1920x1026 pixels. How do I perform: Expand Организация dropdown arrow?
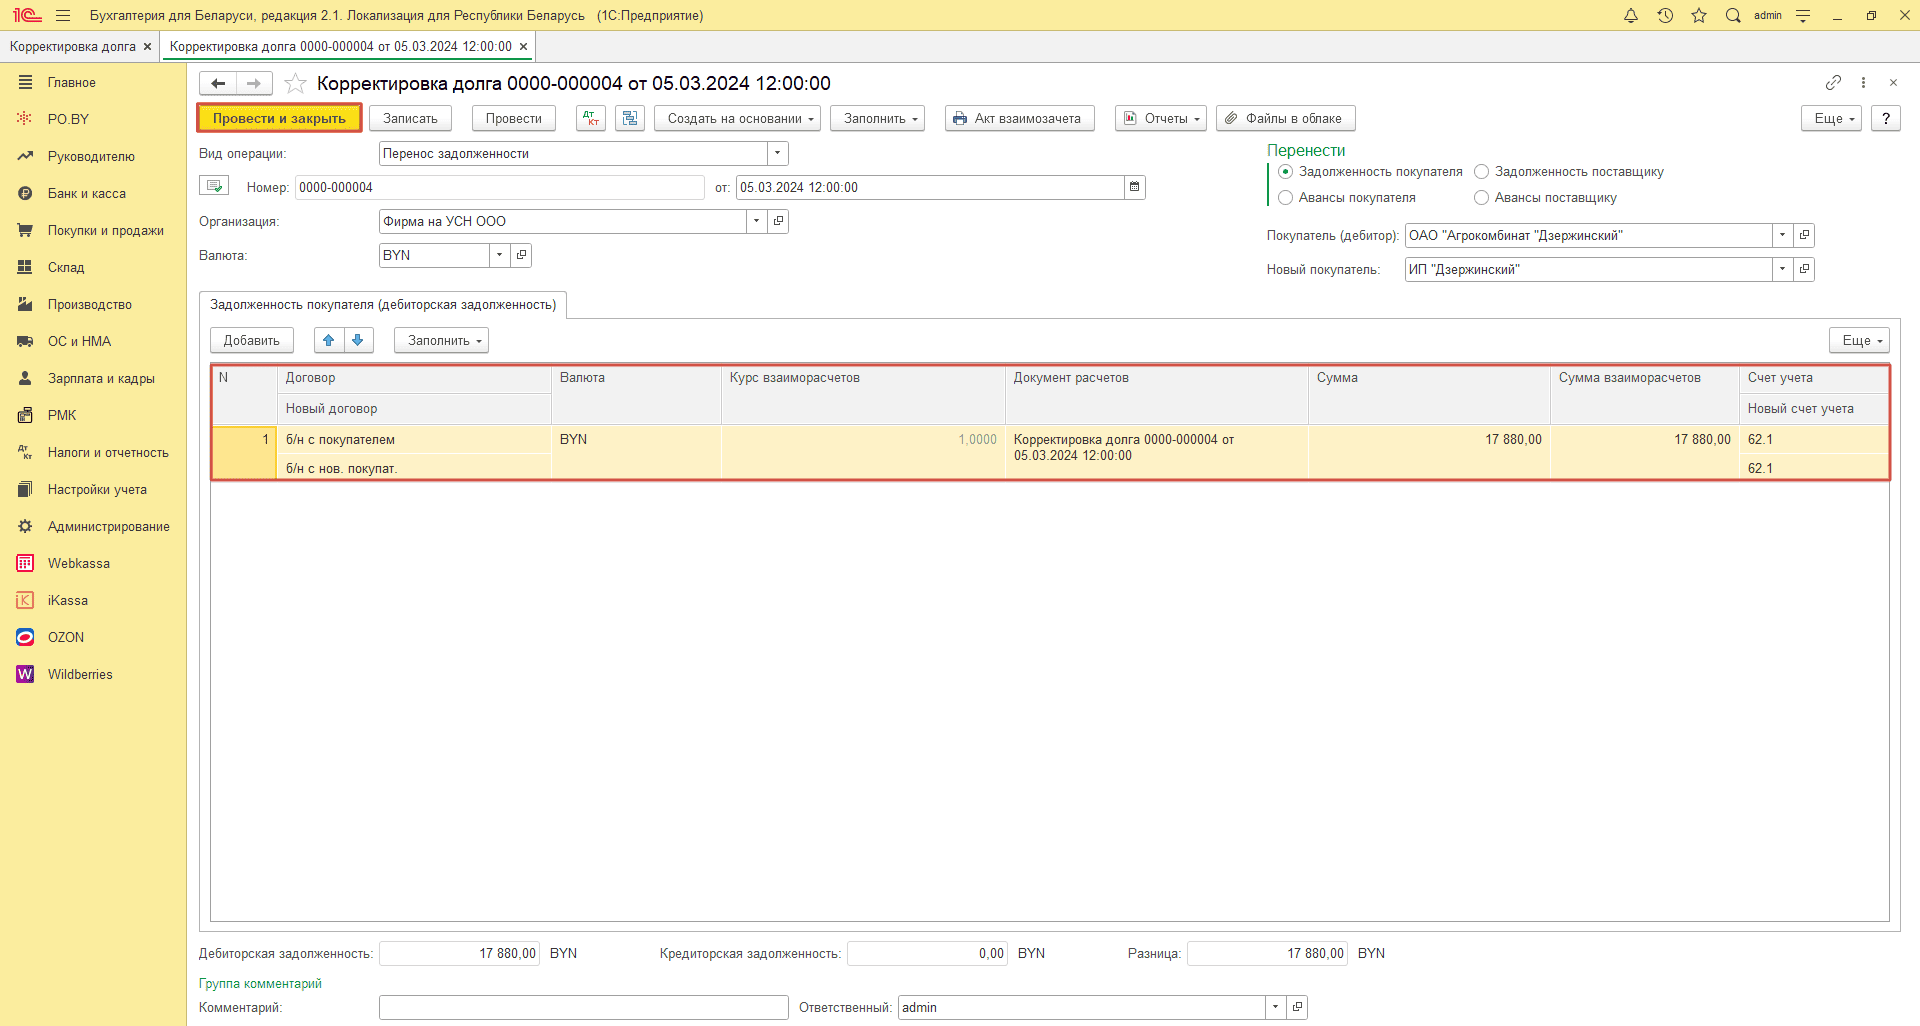point(756,221)
